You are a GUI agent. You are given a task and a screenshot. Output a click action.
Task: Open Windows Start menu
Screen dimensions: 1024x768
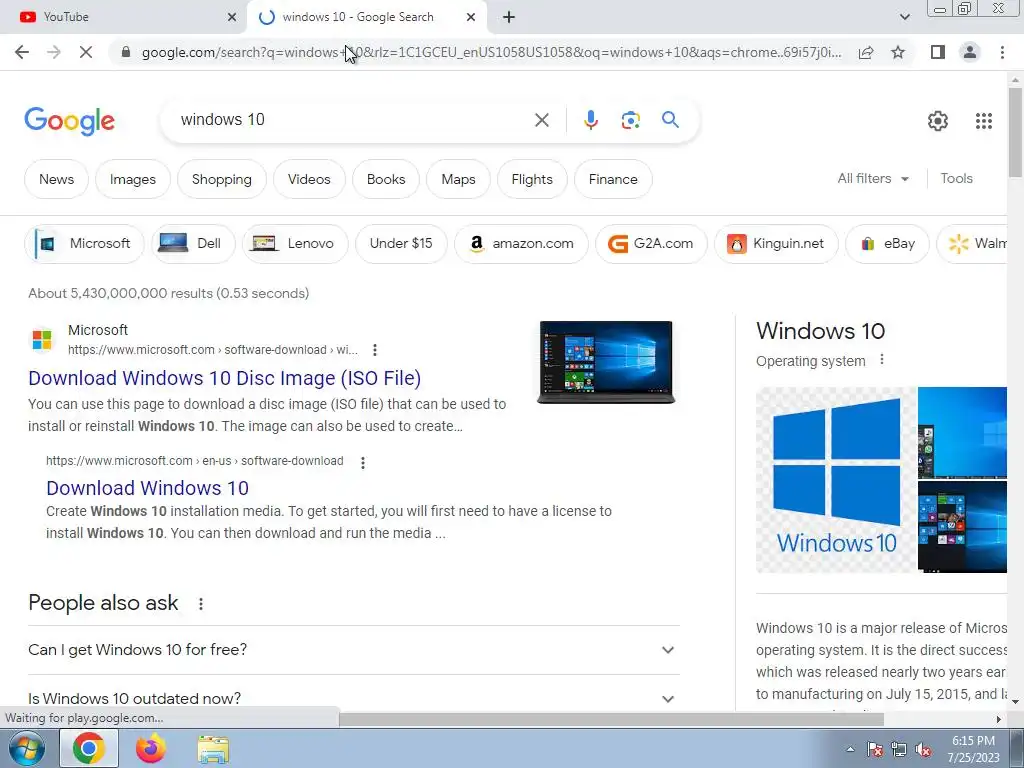[25, 748]
